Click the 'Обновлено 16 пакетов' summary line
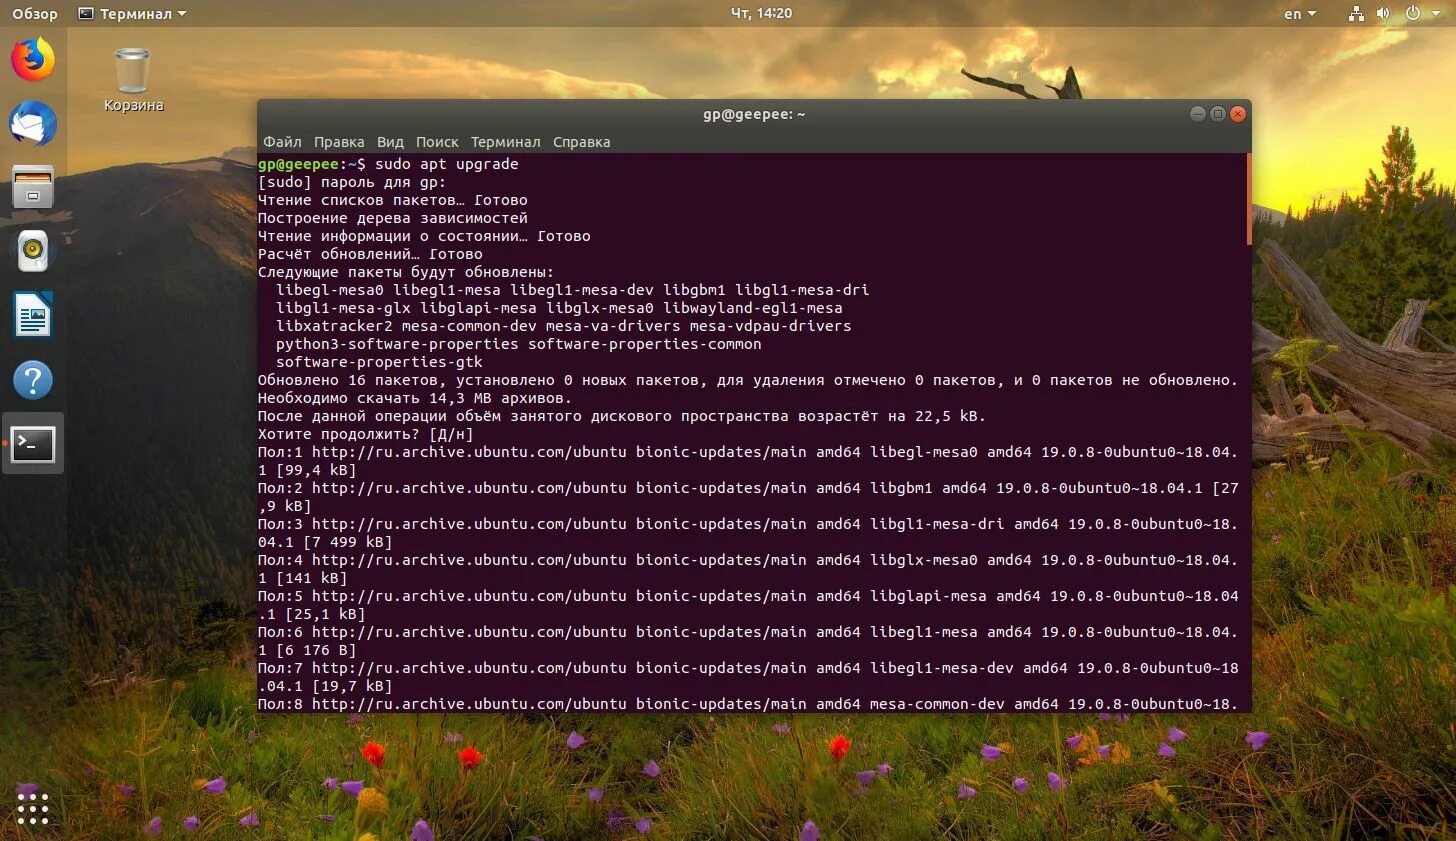1456x841 pixels. 748,380
